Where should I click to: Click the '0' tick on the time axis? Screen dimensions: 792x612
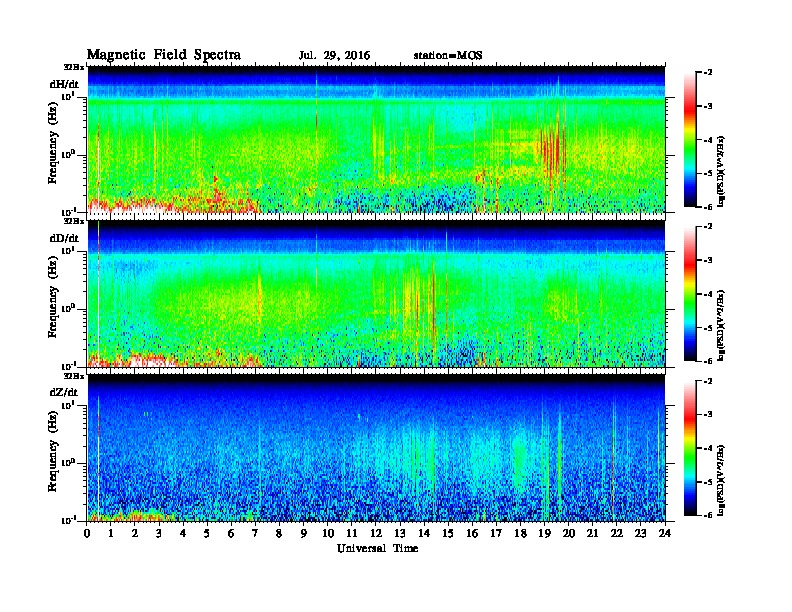[x=87, y=533]
